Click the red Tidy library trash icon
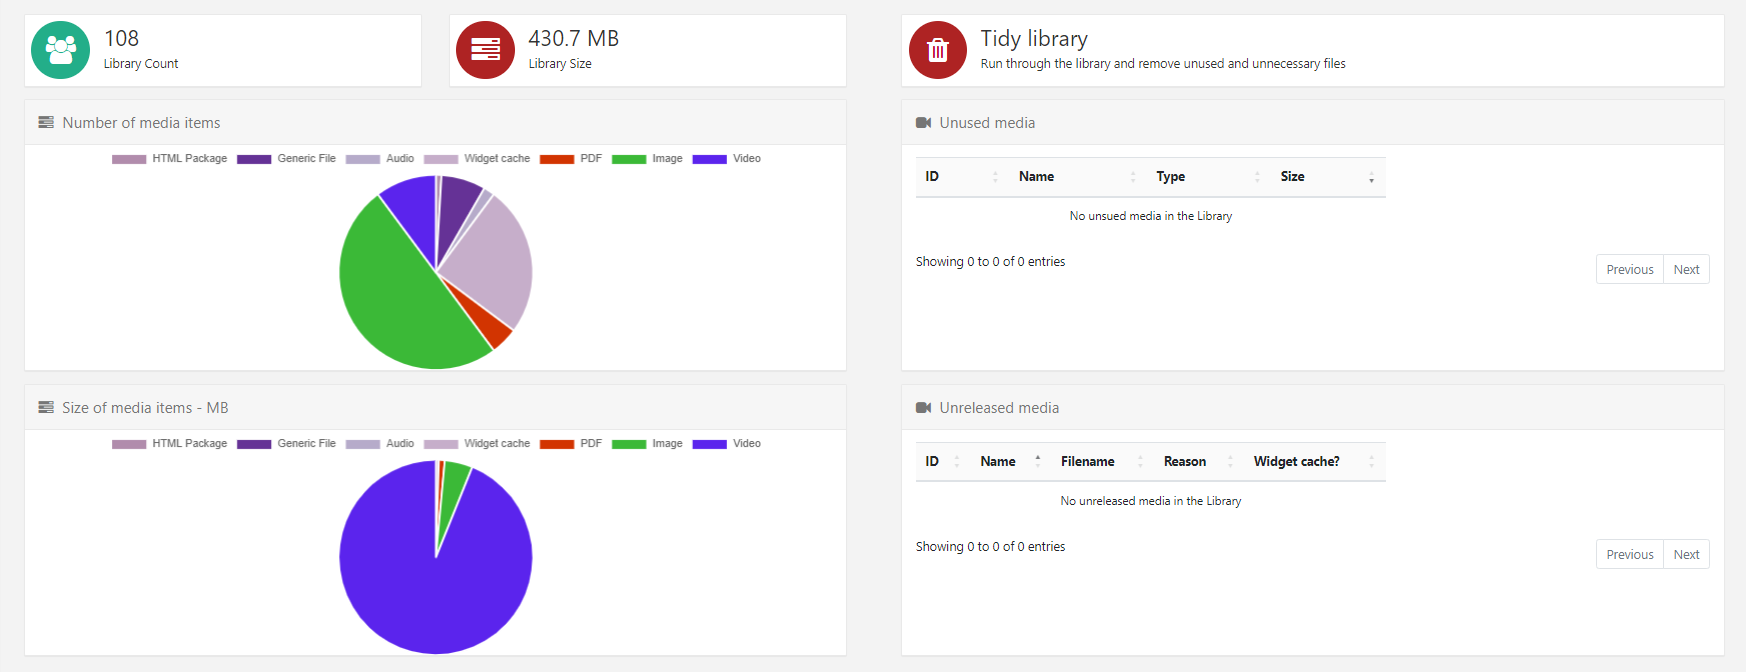 (x=937, y=50)
